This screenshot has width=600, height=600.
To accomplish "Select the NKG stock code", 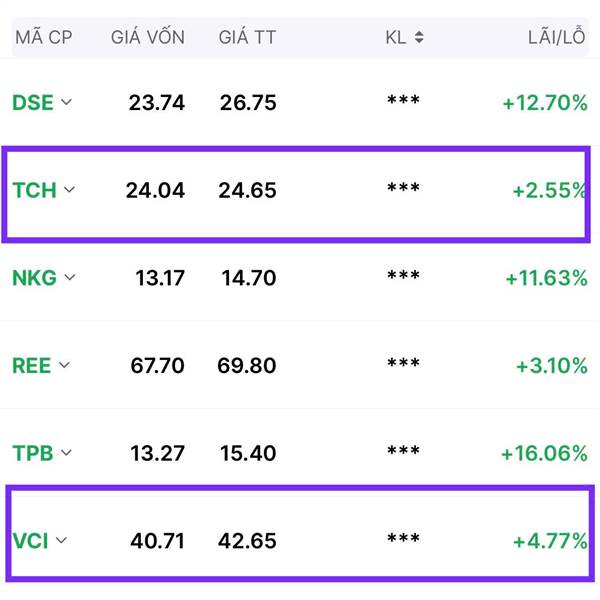I will pos(34,278).
